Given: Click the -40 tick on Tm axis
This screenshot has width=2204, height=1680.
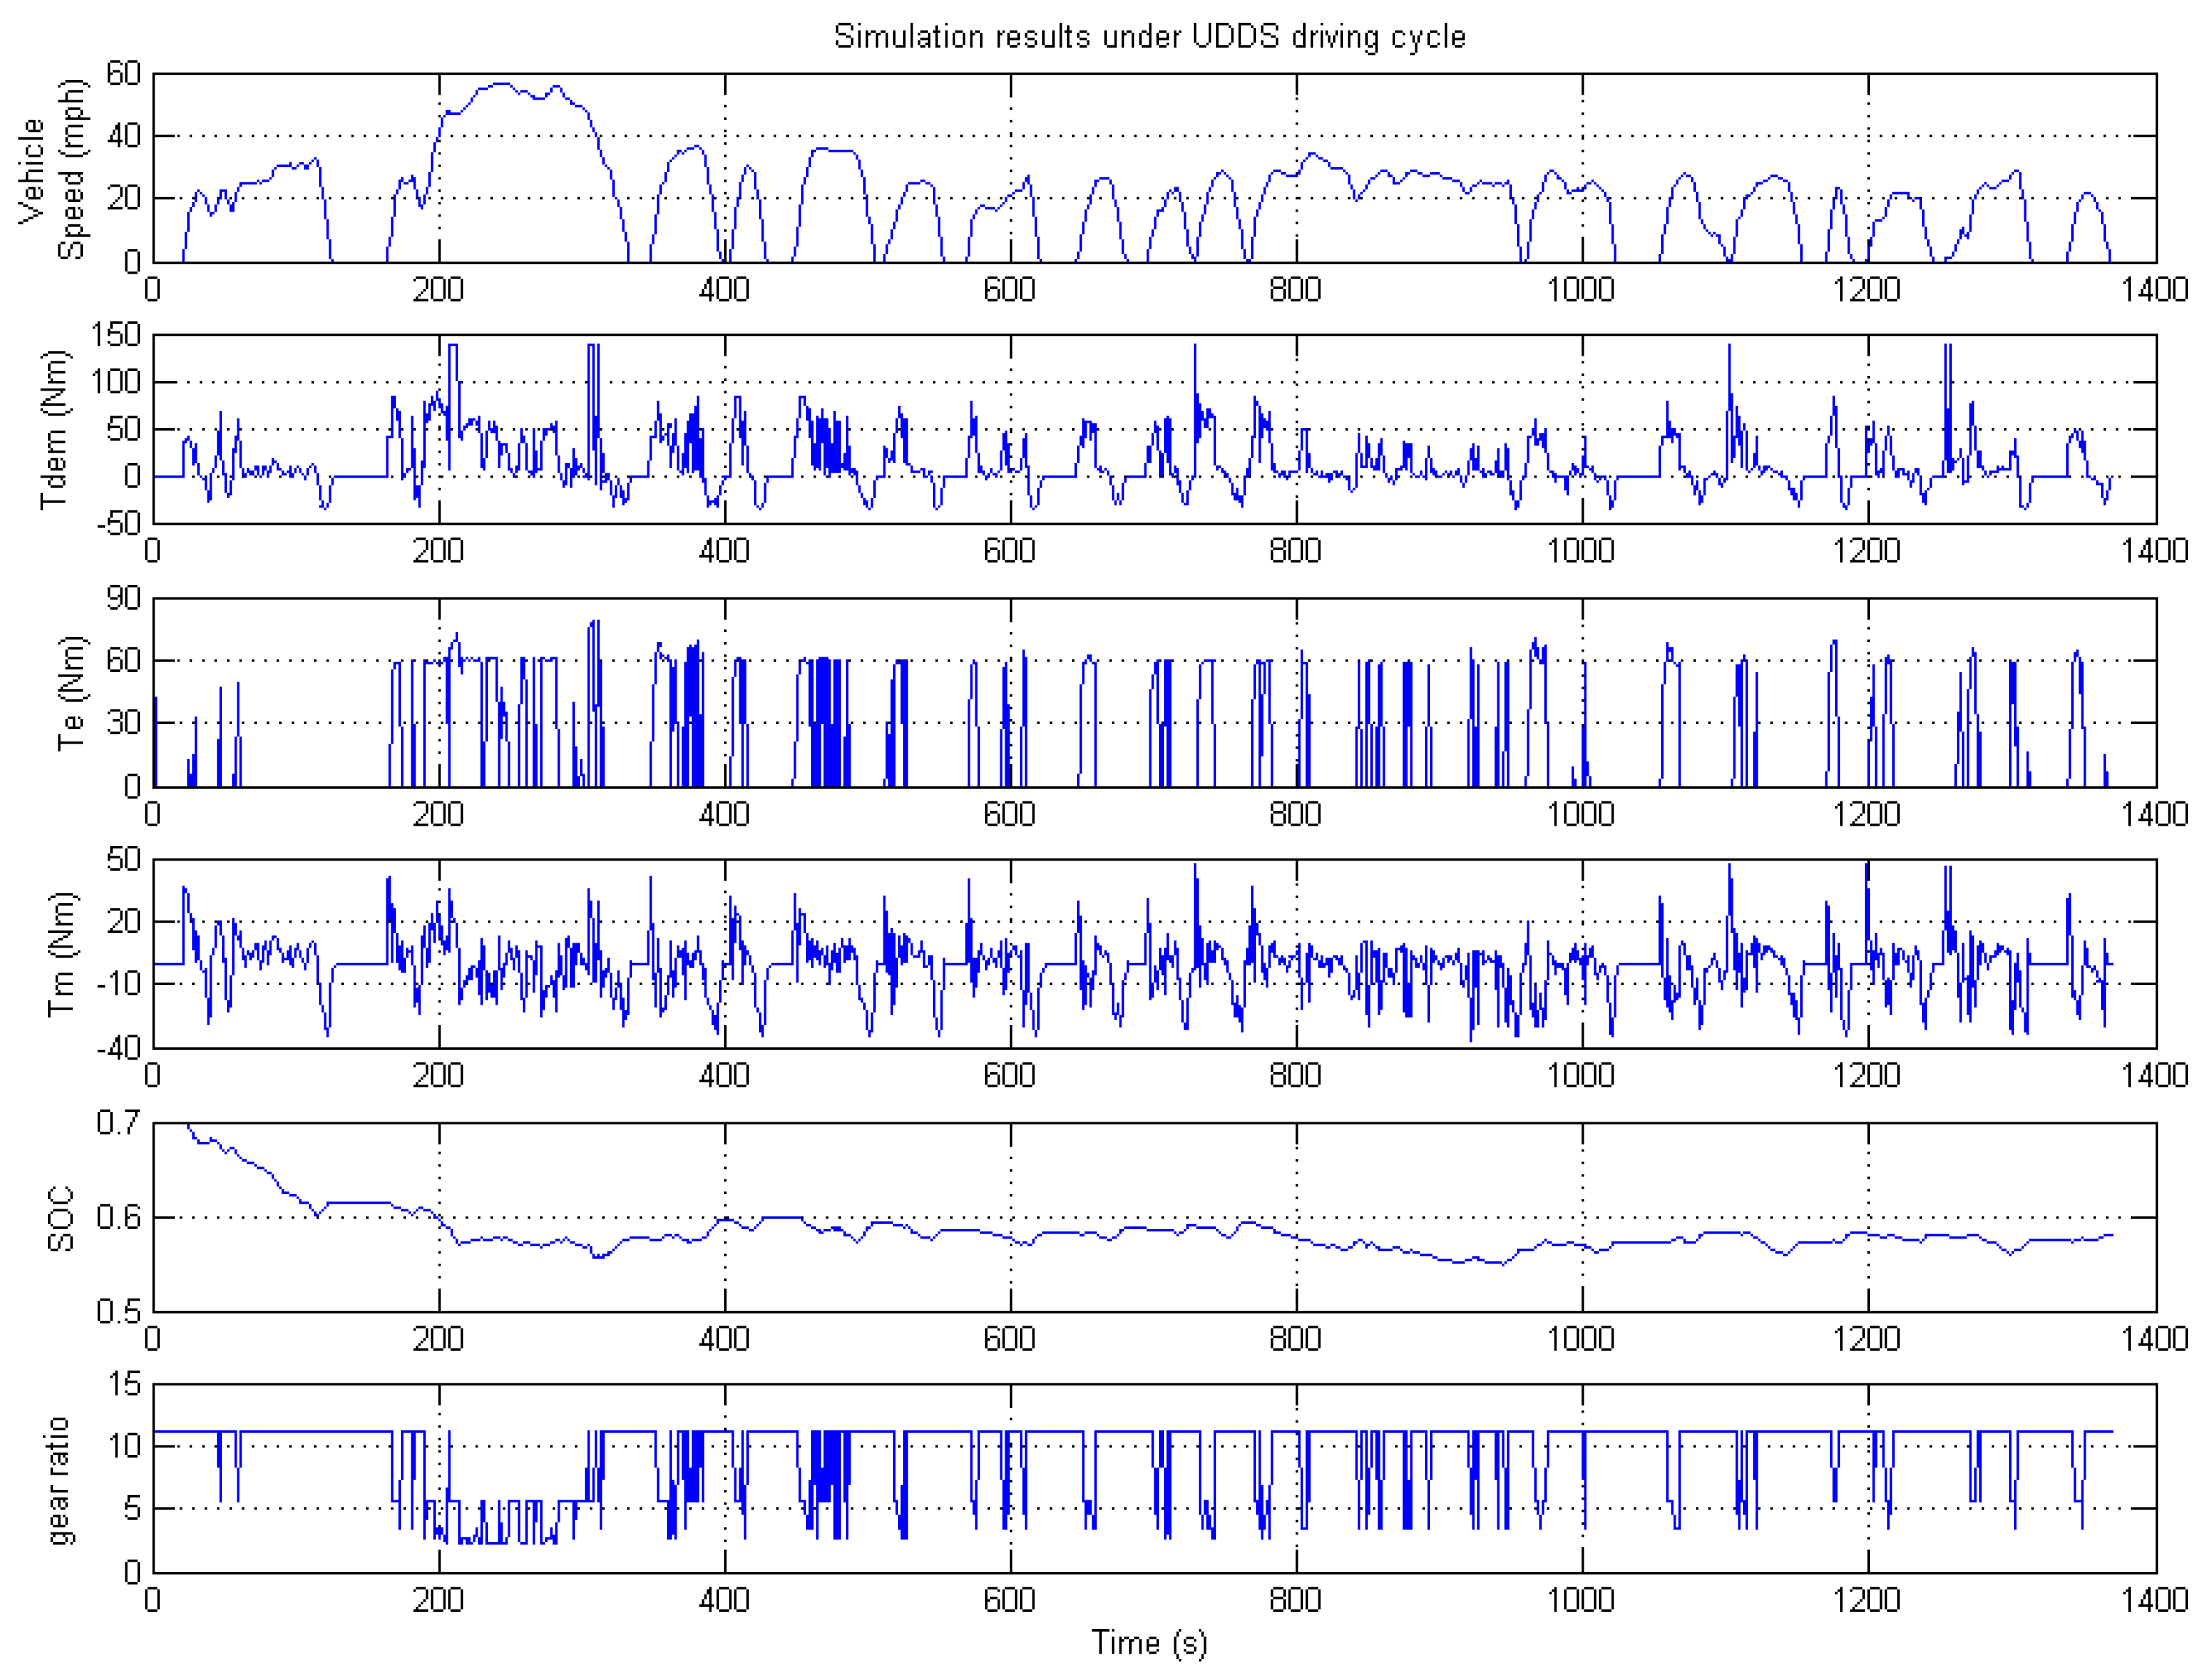Looking at the screenshot, I should tap(118, 1048).
